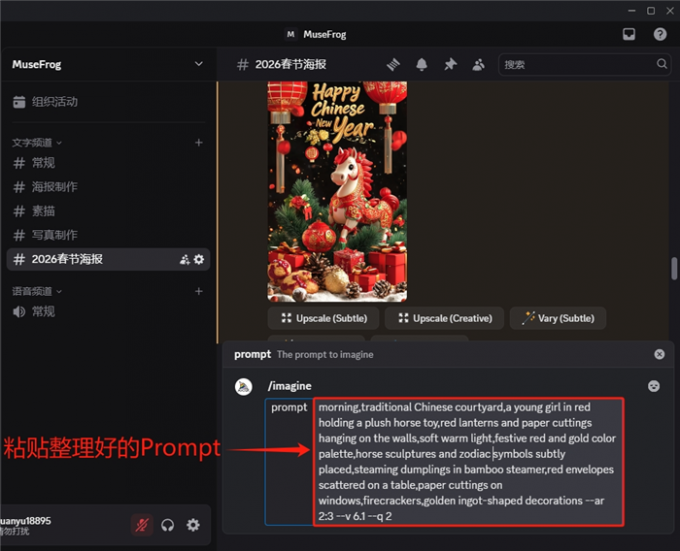Switch to the 海报制作 channel
Image resolution: width=680 pixels, height=551 pixels.
[54, 187]
